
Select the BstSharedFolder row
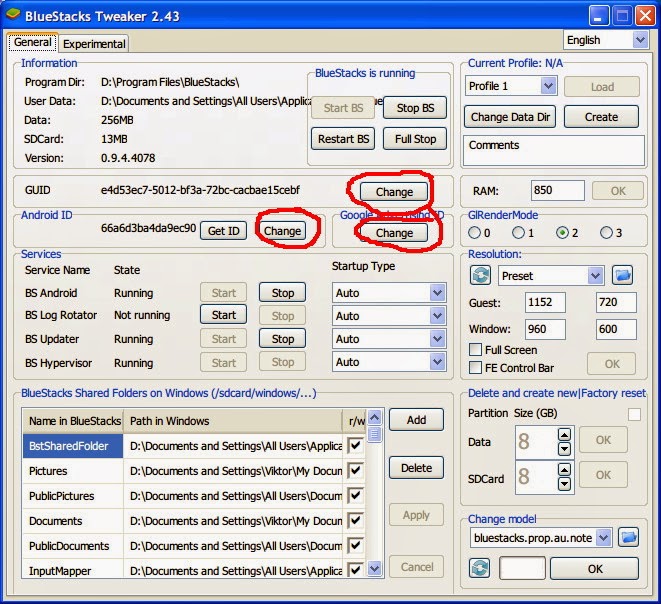(x=194, y=446)
